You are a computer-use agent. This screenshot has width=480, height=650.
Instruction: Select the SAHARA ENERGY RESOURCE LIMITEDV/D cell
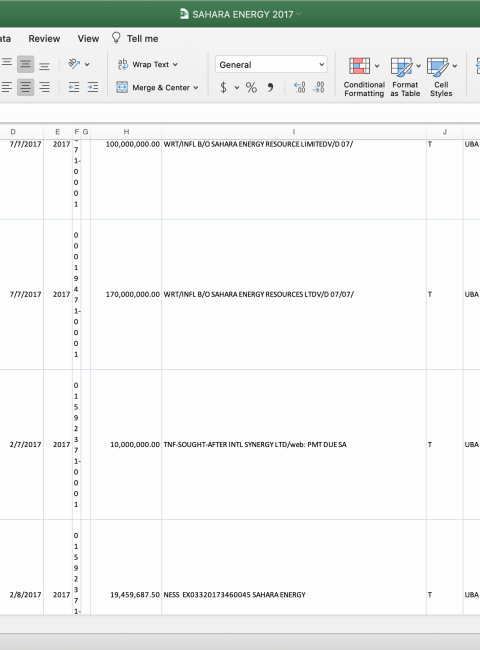pyautogui.click(x=293, y=179)
